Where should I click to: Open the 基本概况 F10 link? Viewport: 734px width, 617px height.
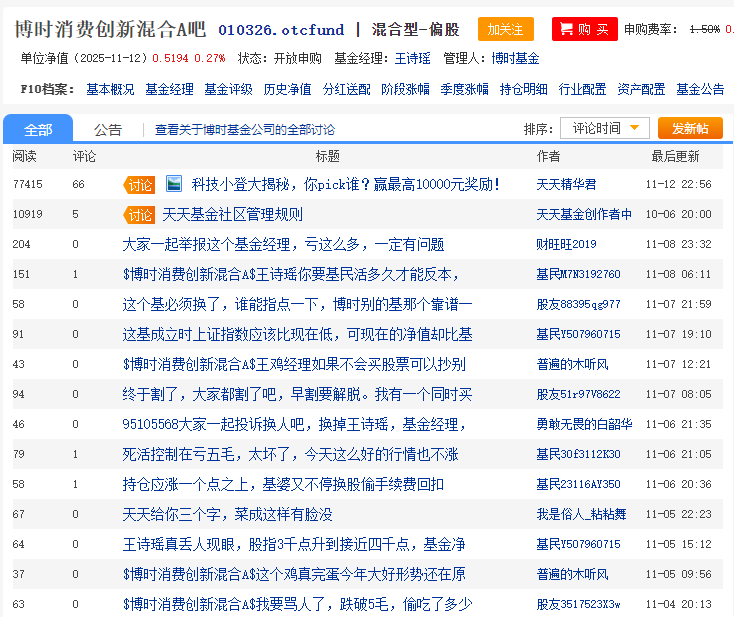point(110,89)
